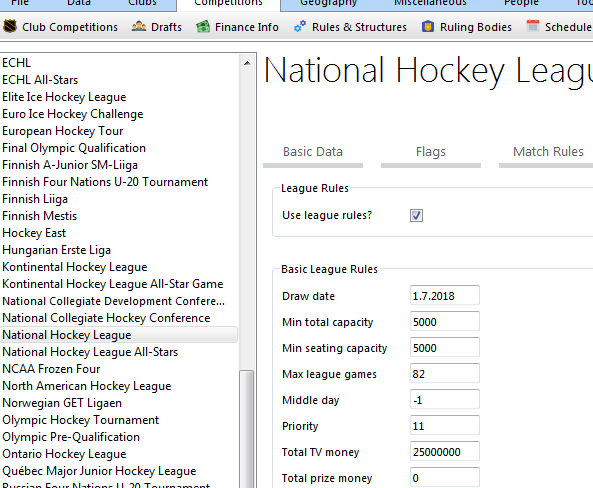Viewport: 593px width, 488px height.
Task: Open the Ruling Bodies section
Action: click(476, 27)
